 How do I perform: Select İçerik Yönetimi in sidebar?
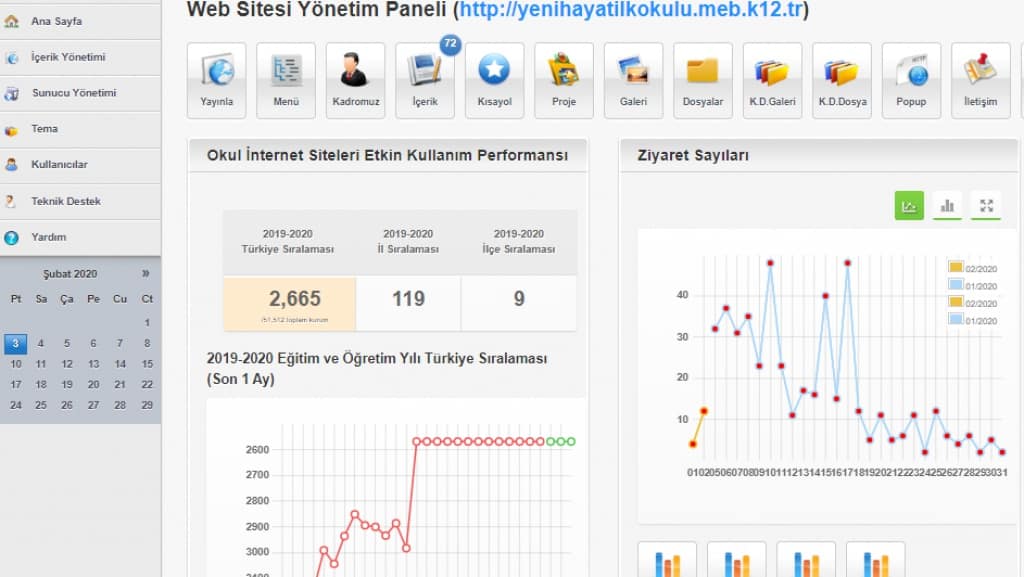[68, 57]
